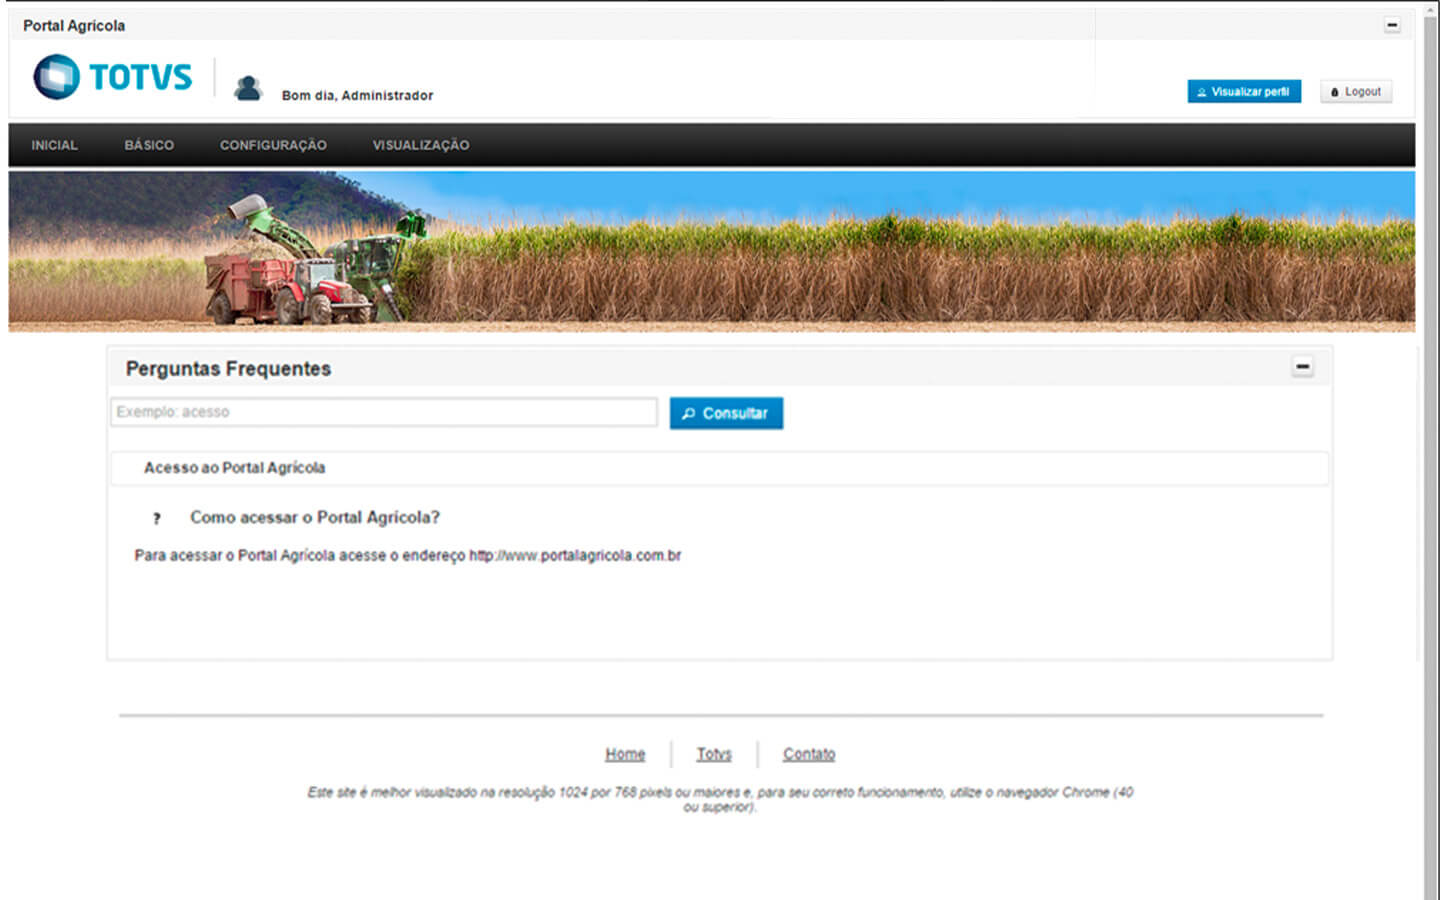Log out using the Logout button

pyautogui.click(x=1355, y=92)
